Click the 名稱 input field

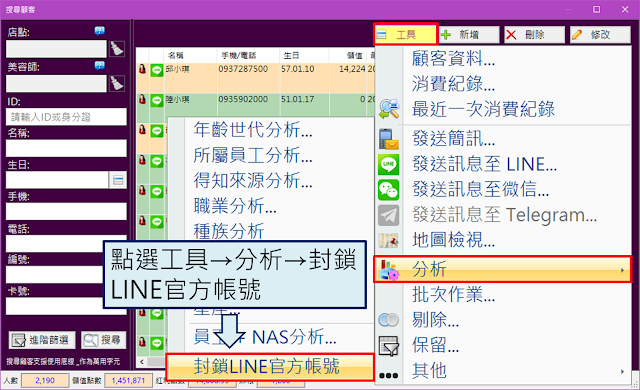(66, 148)
